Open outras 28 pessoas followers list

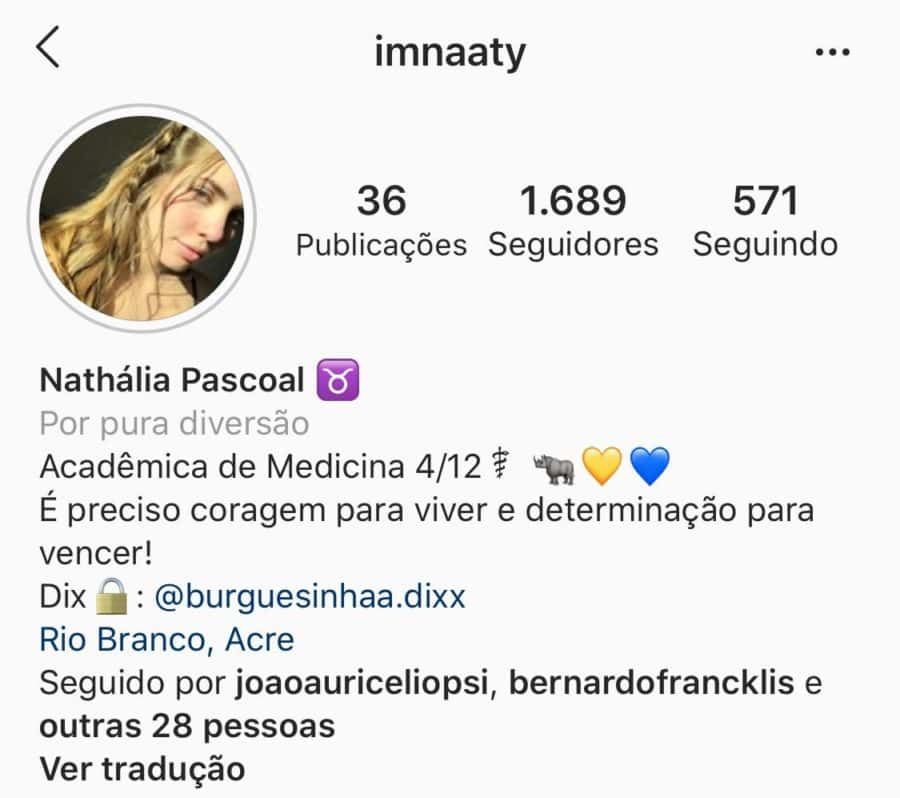187,726
